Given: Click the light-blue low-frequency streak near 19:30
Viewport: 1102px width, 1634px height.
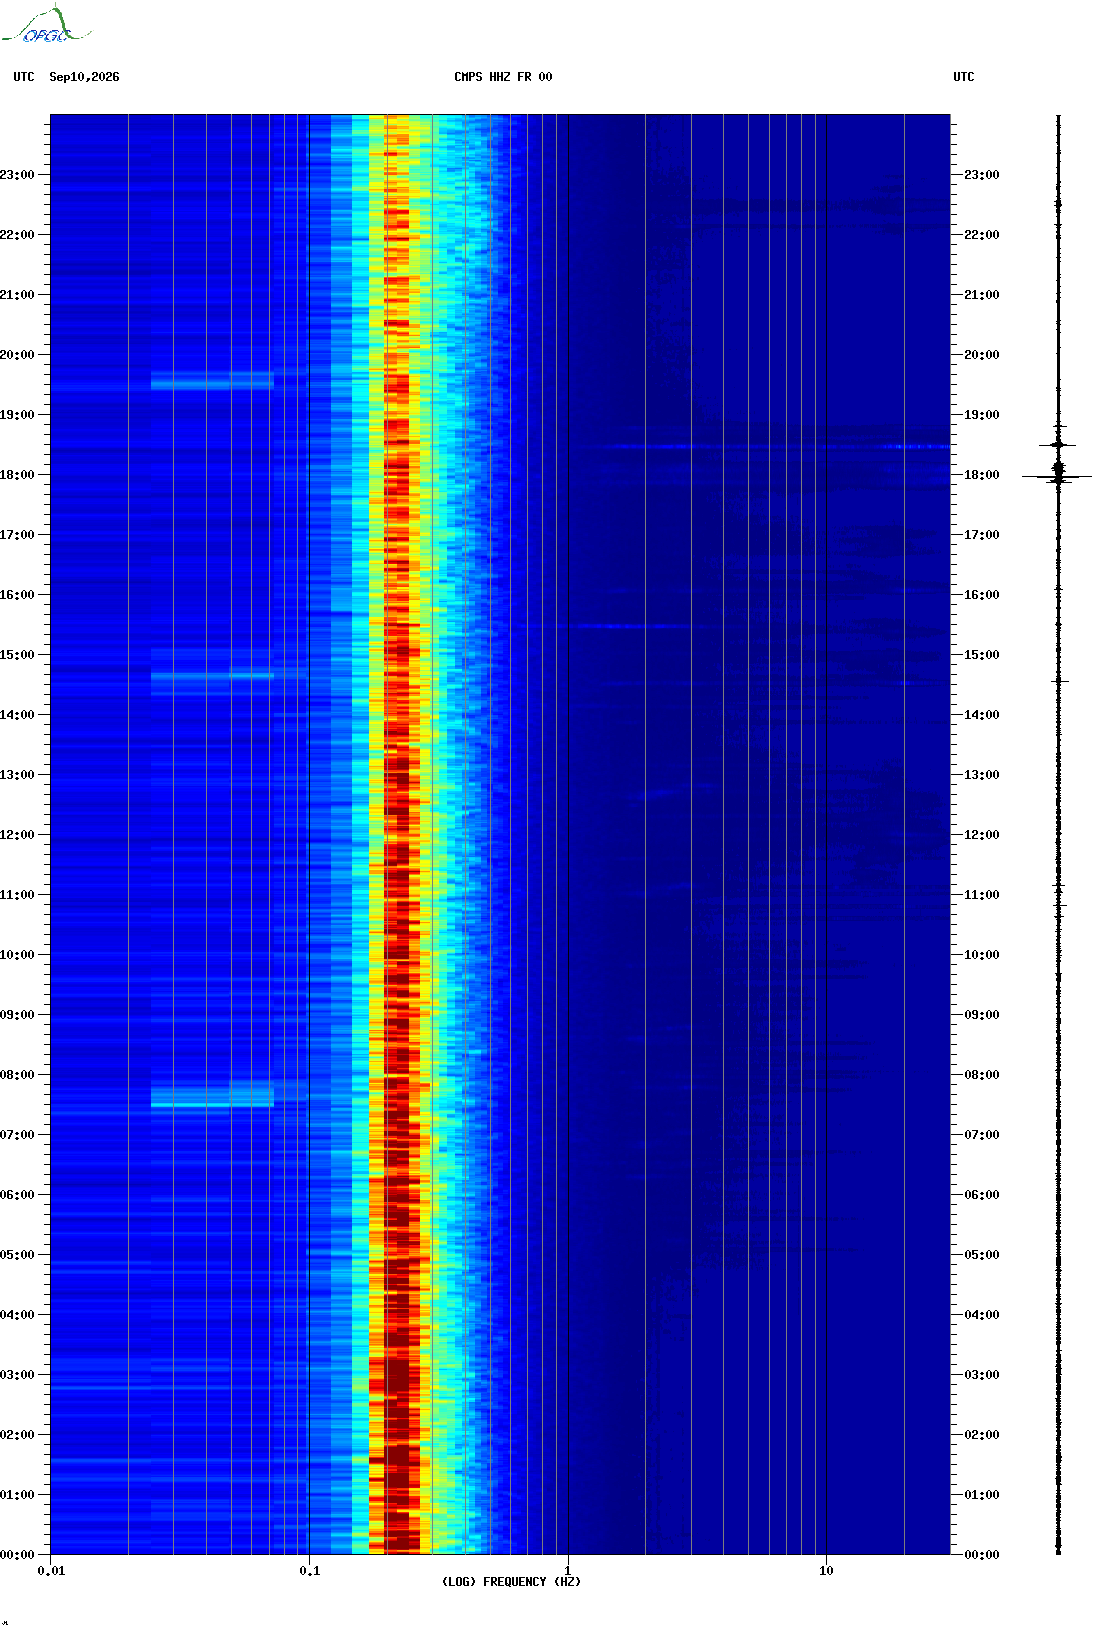Looking at the screenshot, I should [212, 381].
